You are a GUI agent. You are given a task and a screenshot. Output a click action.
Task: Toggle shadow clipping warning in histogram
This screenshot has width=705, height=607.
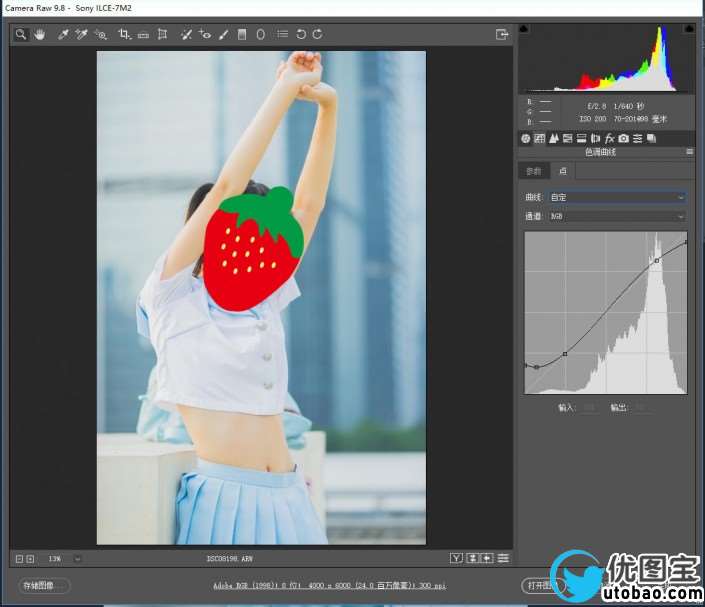[524, 29]
